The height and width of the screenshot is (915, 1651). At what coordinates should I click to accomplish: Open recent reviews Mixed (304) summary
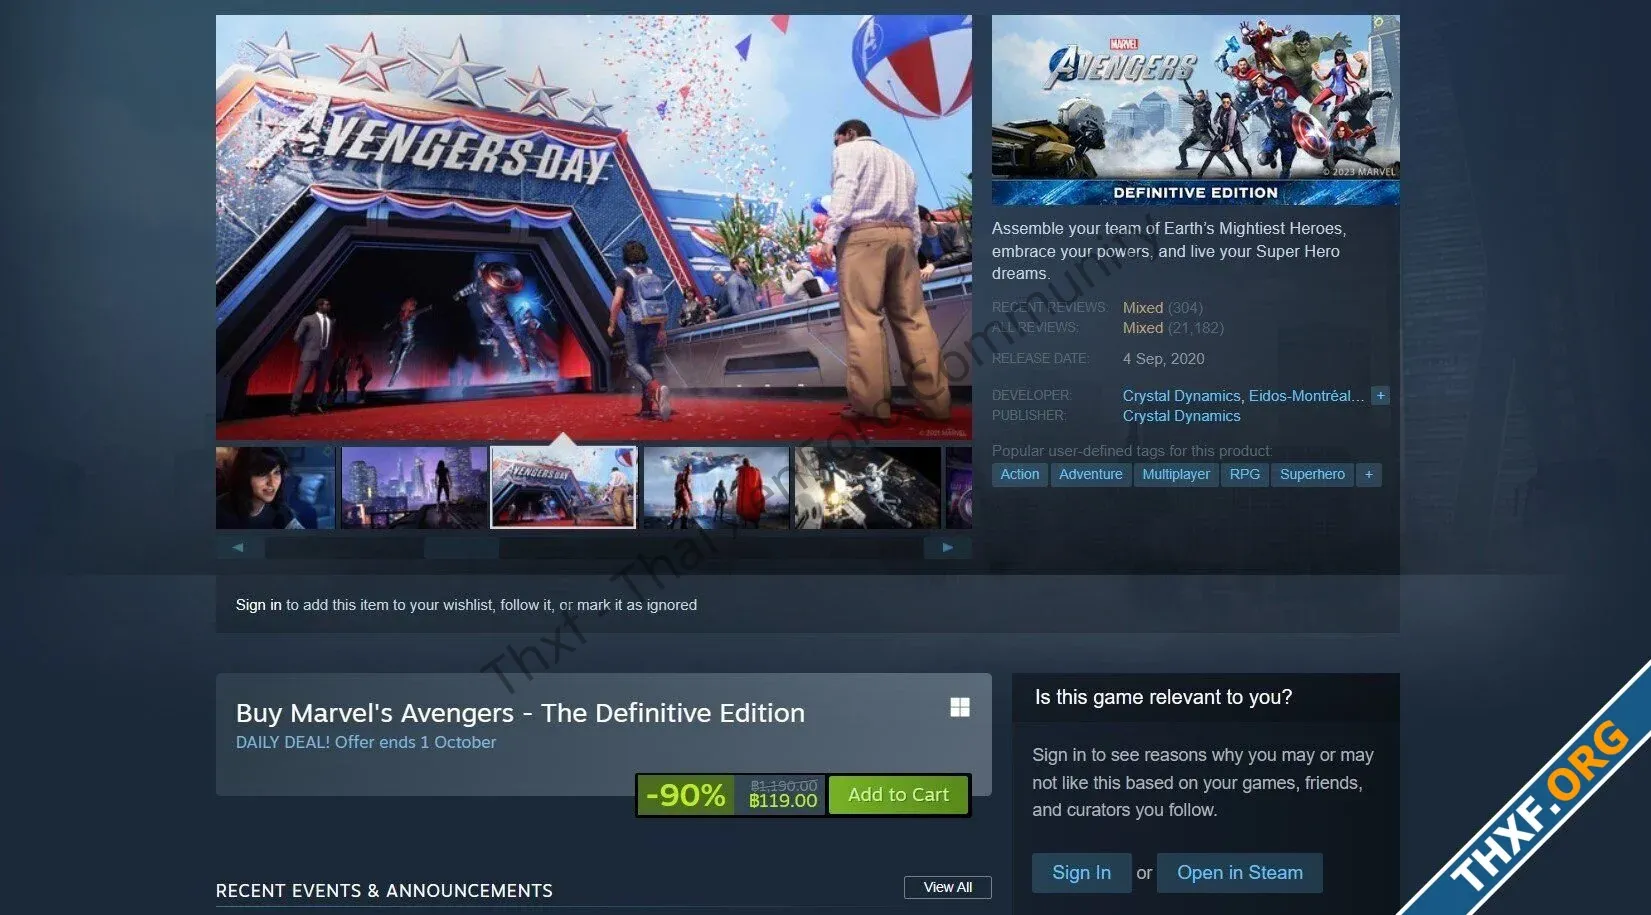(x=1162, y=308)
